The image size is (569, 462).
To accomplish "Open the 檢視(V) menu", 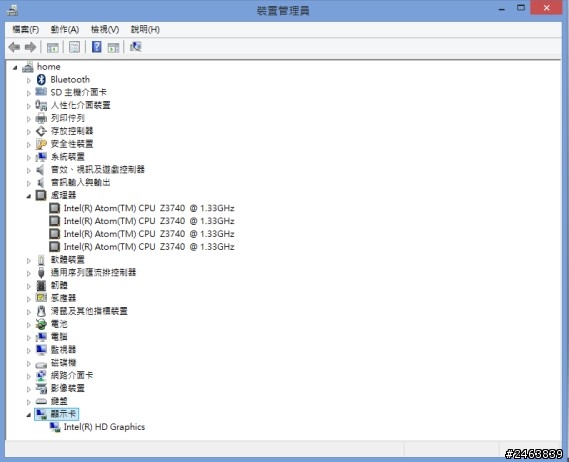I will [x=105, y=29].
